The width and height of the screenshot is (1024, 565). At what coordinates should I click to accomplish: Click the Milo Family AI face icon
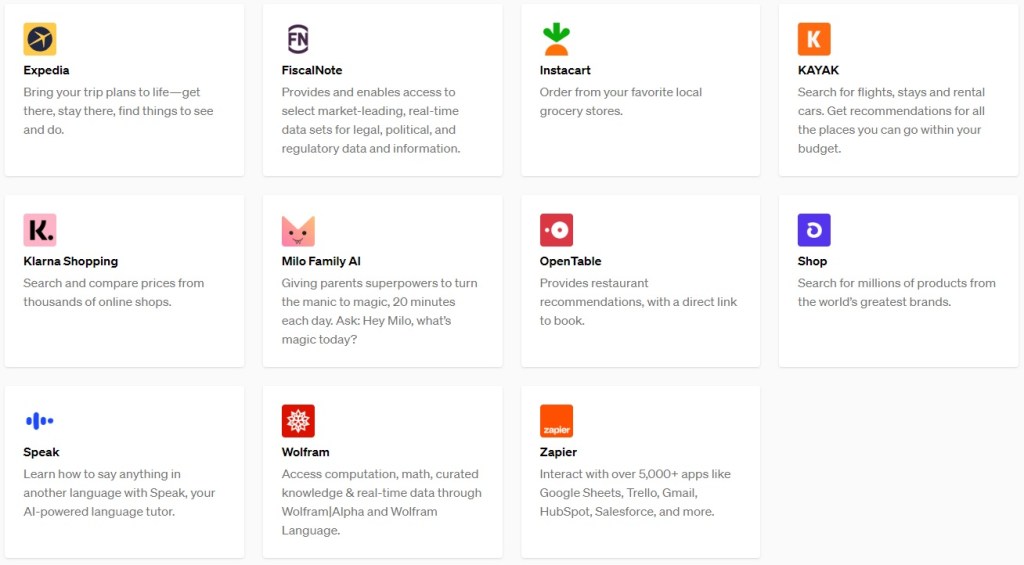298,230
